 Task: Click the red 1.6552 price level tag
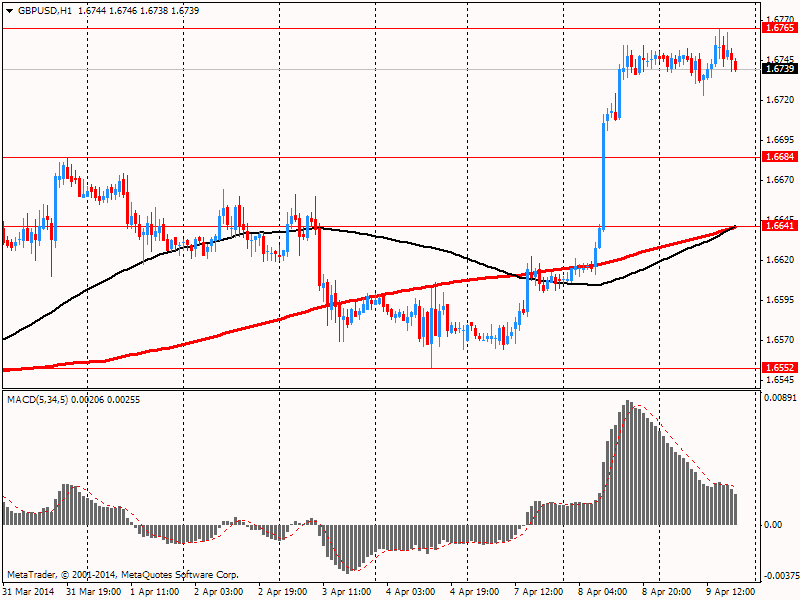pos(780,368)
